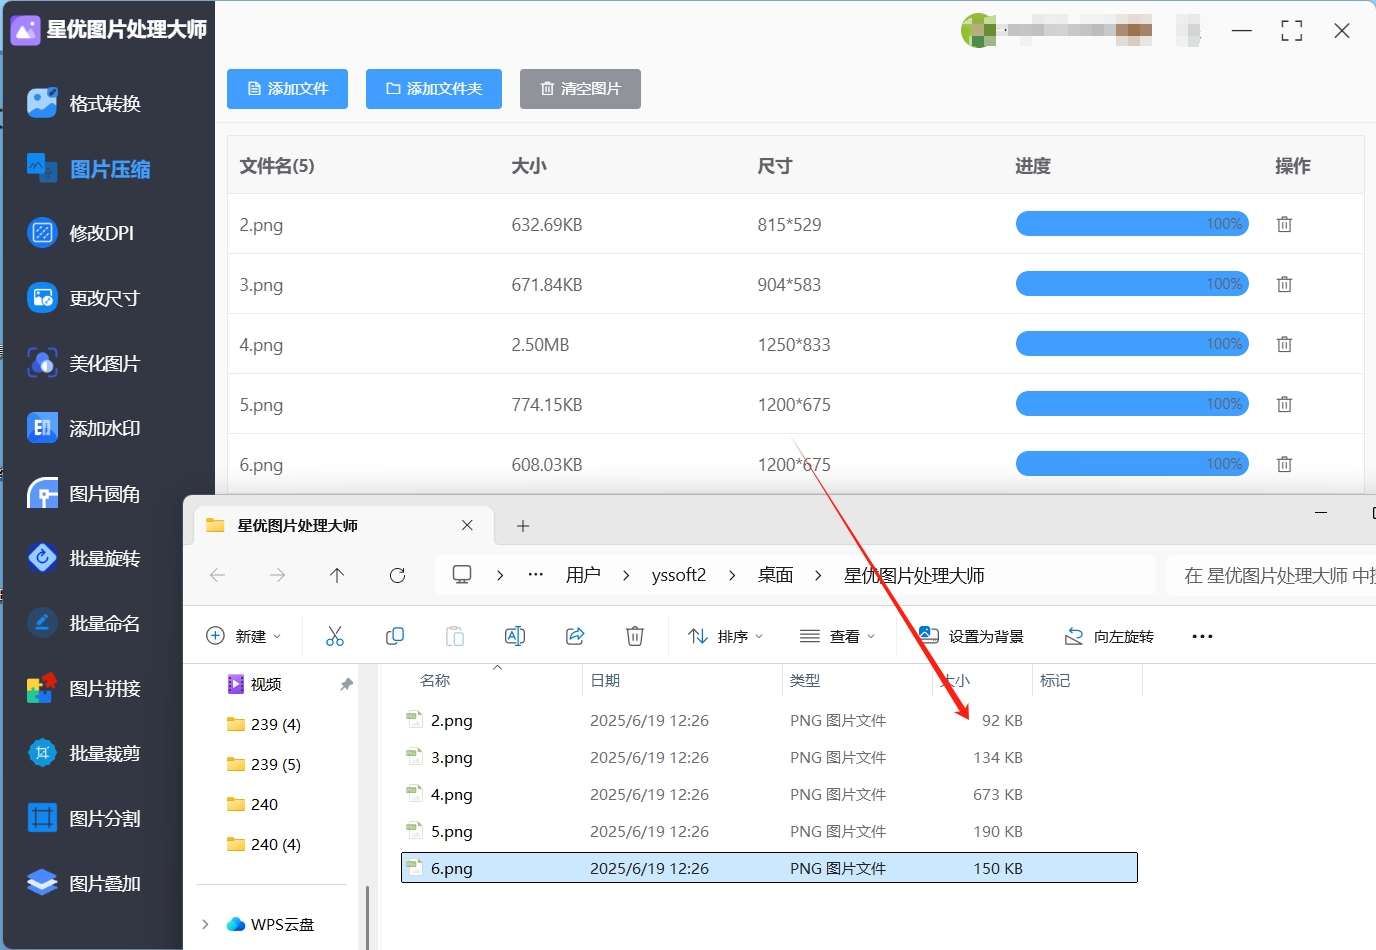This screenshot has height=950, width=1376.
Task: Open the 查看 view dropdown
Action: 838,636
